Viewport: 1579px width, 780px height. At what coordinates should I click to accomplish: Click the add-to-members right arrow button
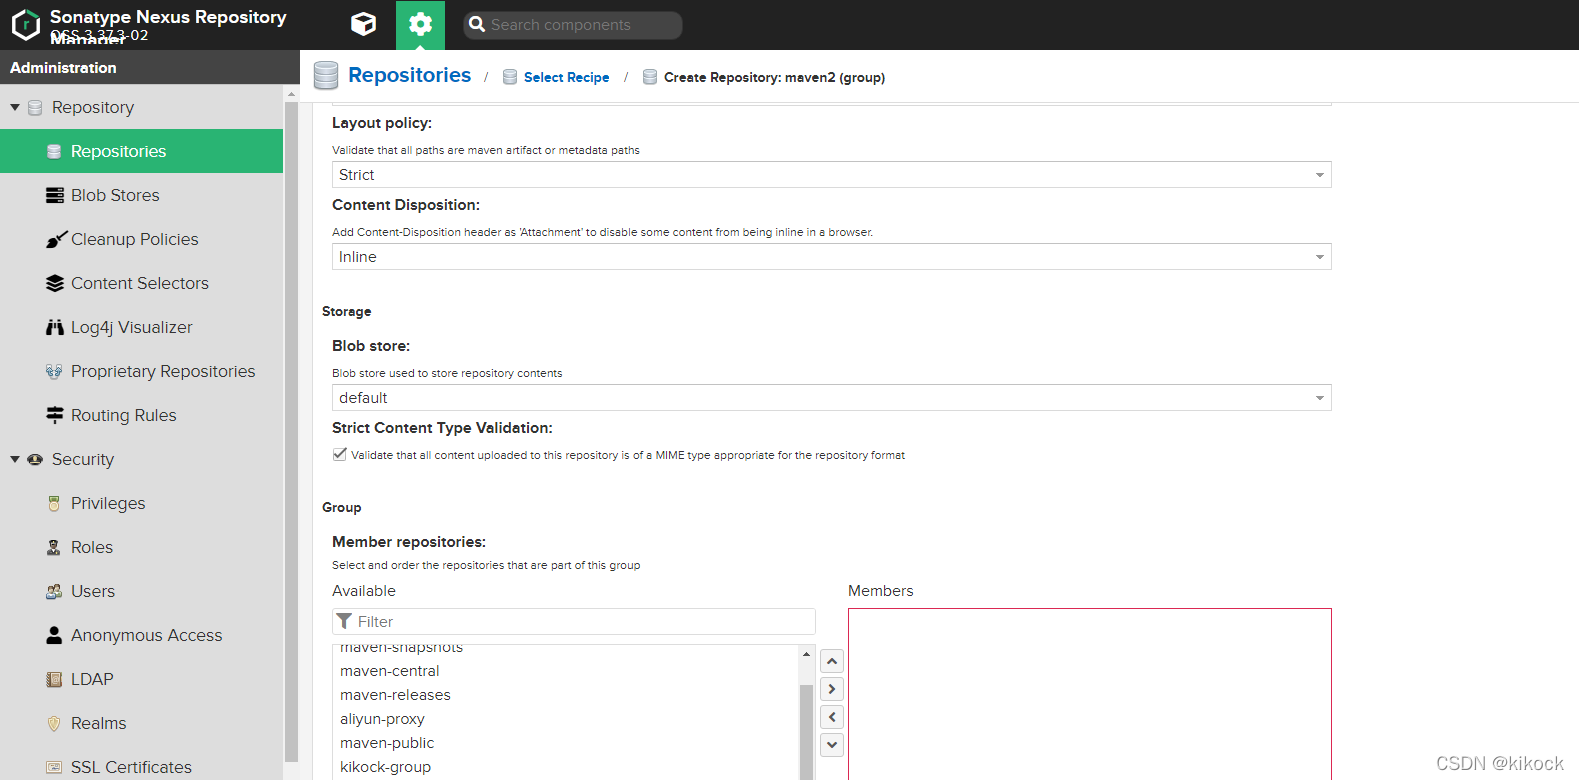tap(832, 689)
